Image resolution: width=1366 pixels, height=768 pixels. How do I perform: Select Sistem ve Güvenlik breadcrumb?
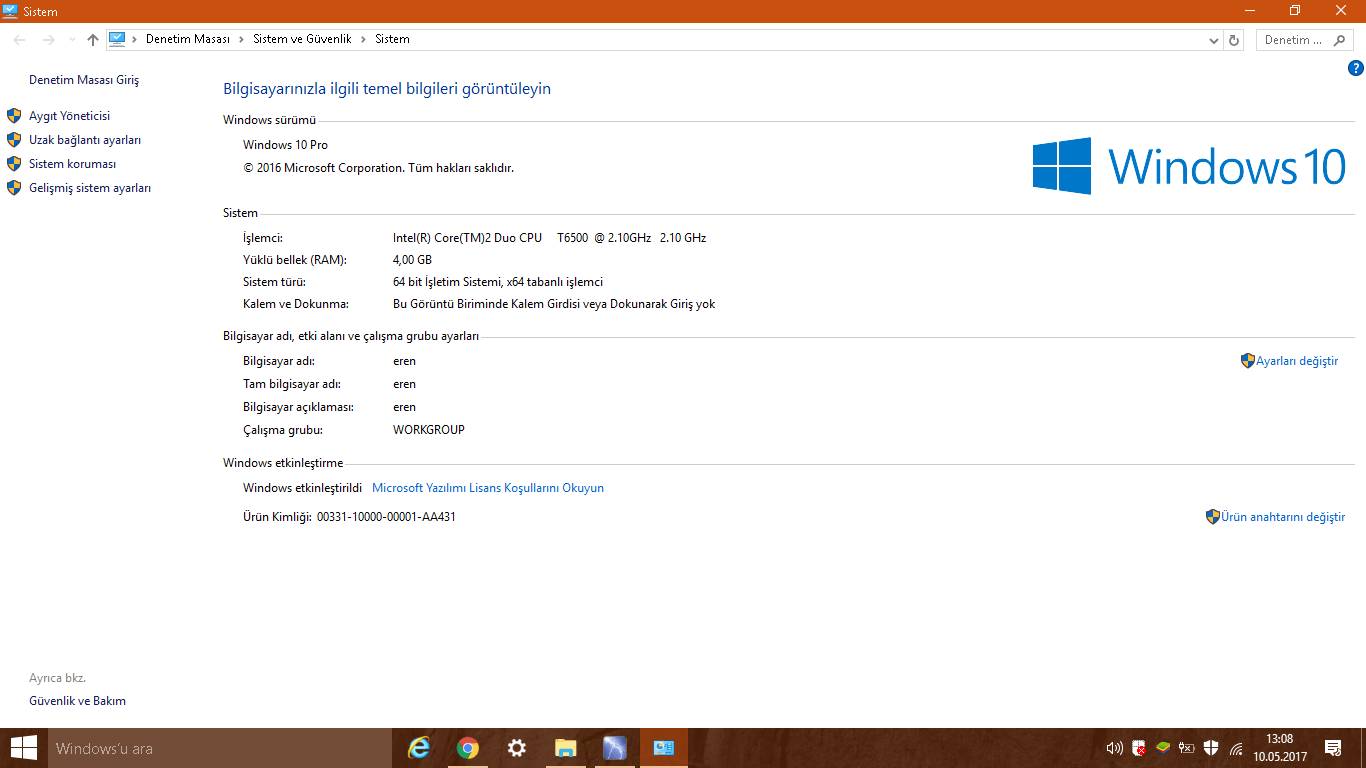click(x=302, y=39)
